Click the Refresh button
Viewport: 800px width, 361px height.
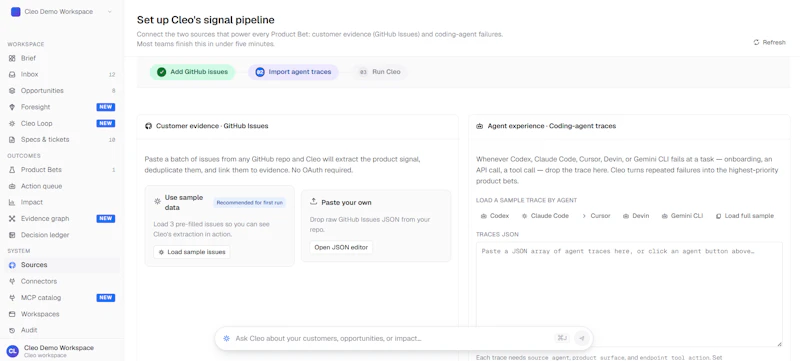769,42
